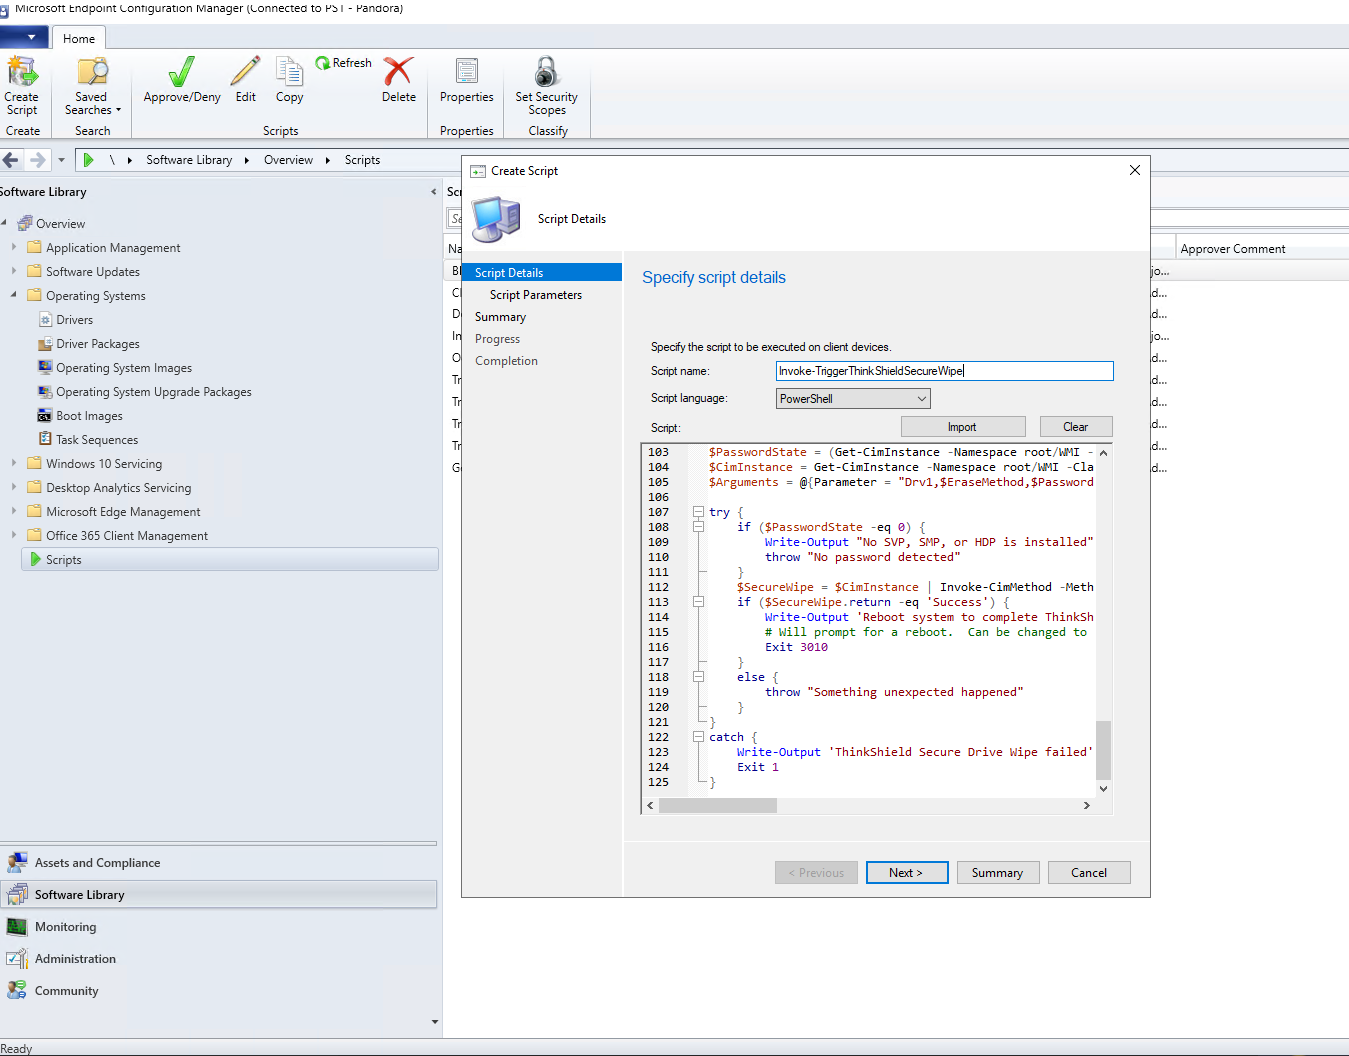Viewport: 1349px width, 1056px height.
Task: Click the Import script button
Action: pyautogui.click(x=963, y=427)
